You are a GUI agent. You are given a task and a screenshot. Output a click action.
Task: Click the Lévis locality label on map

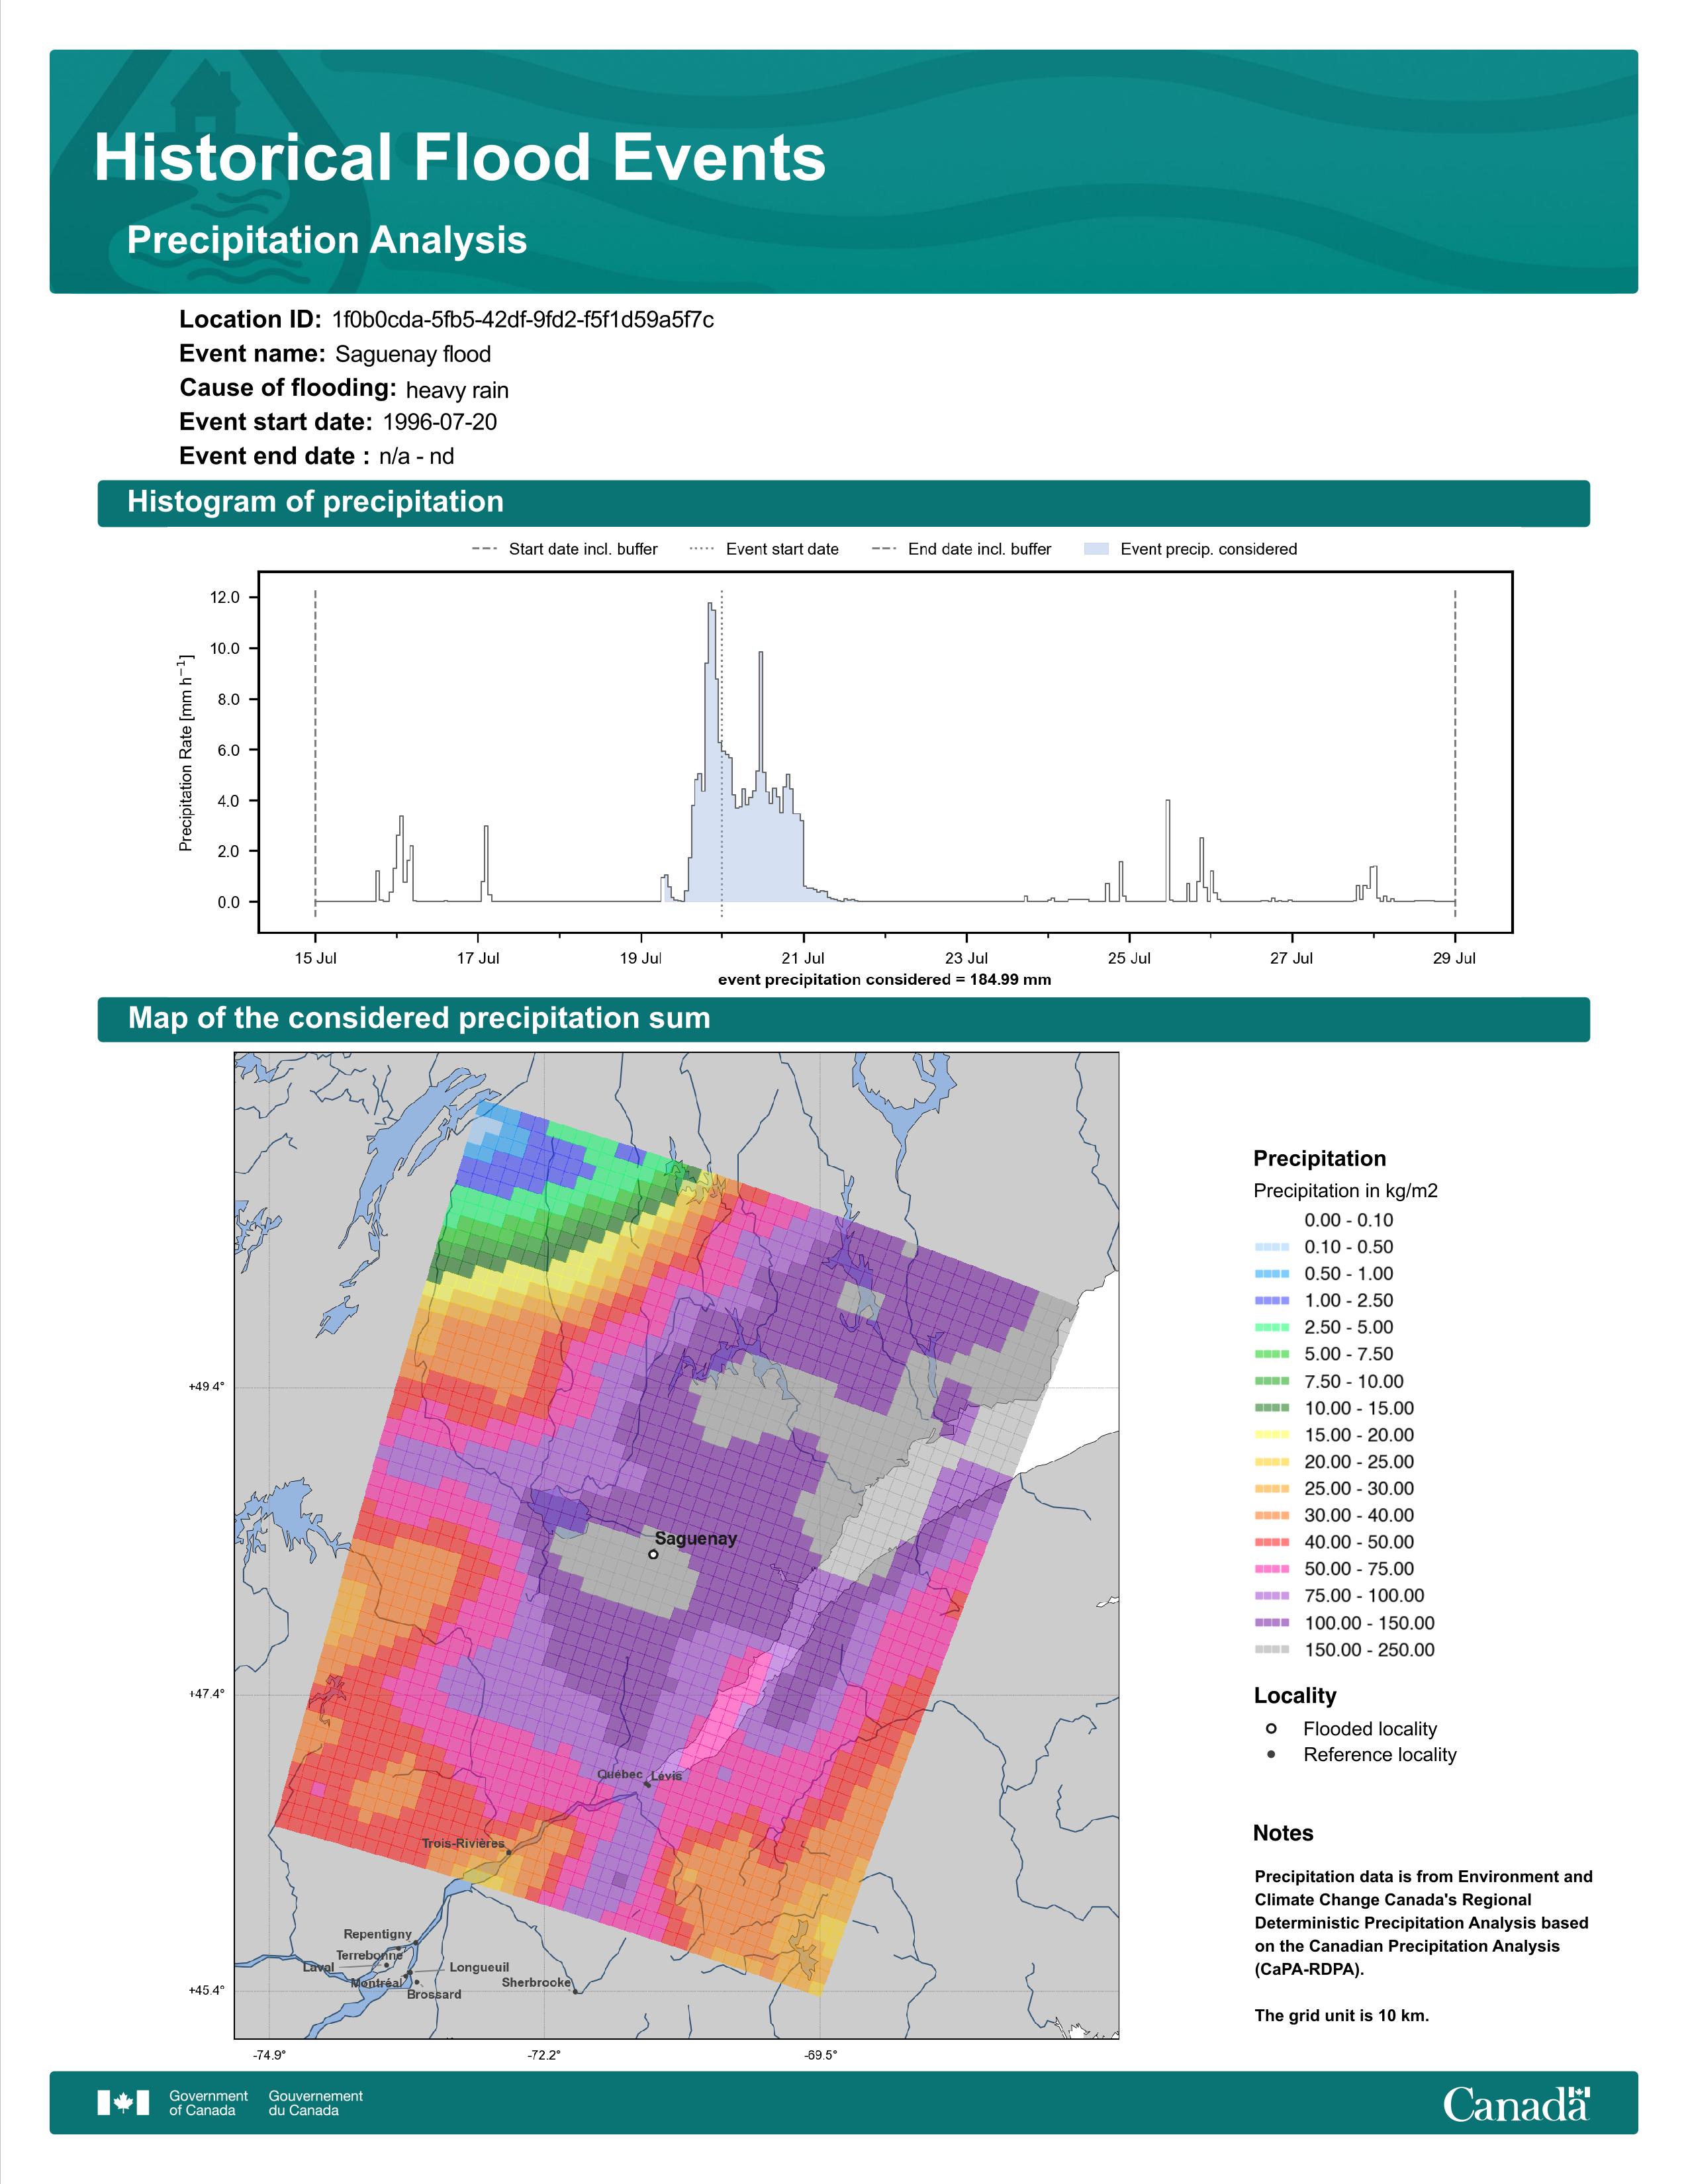(x=666, y=1776)
